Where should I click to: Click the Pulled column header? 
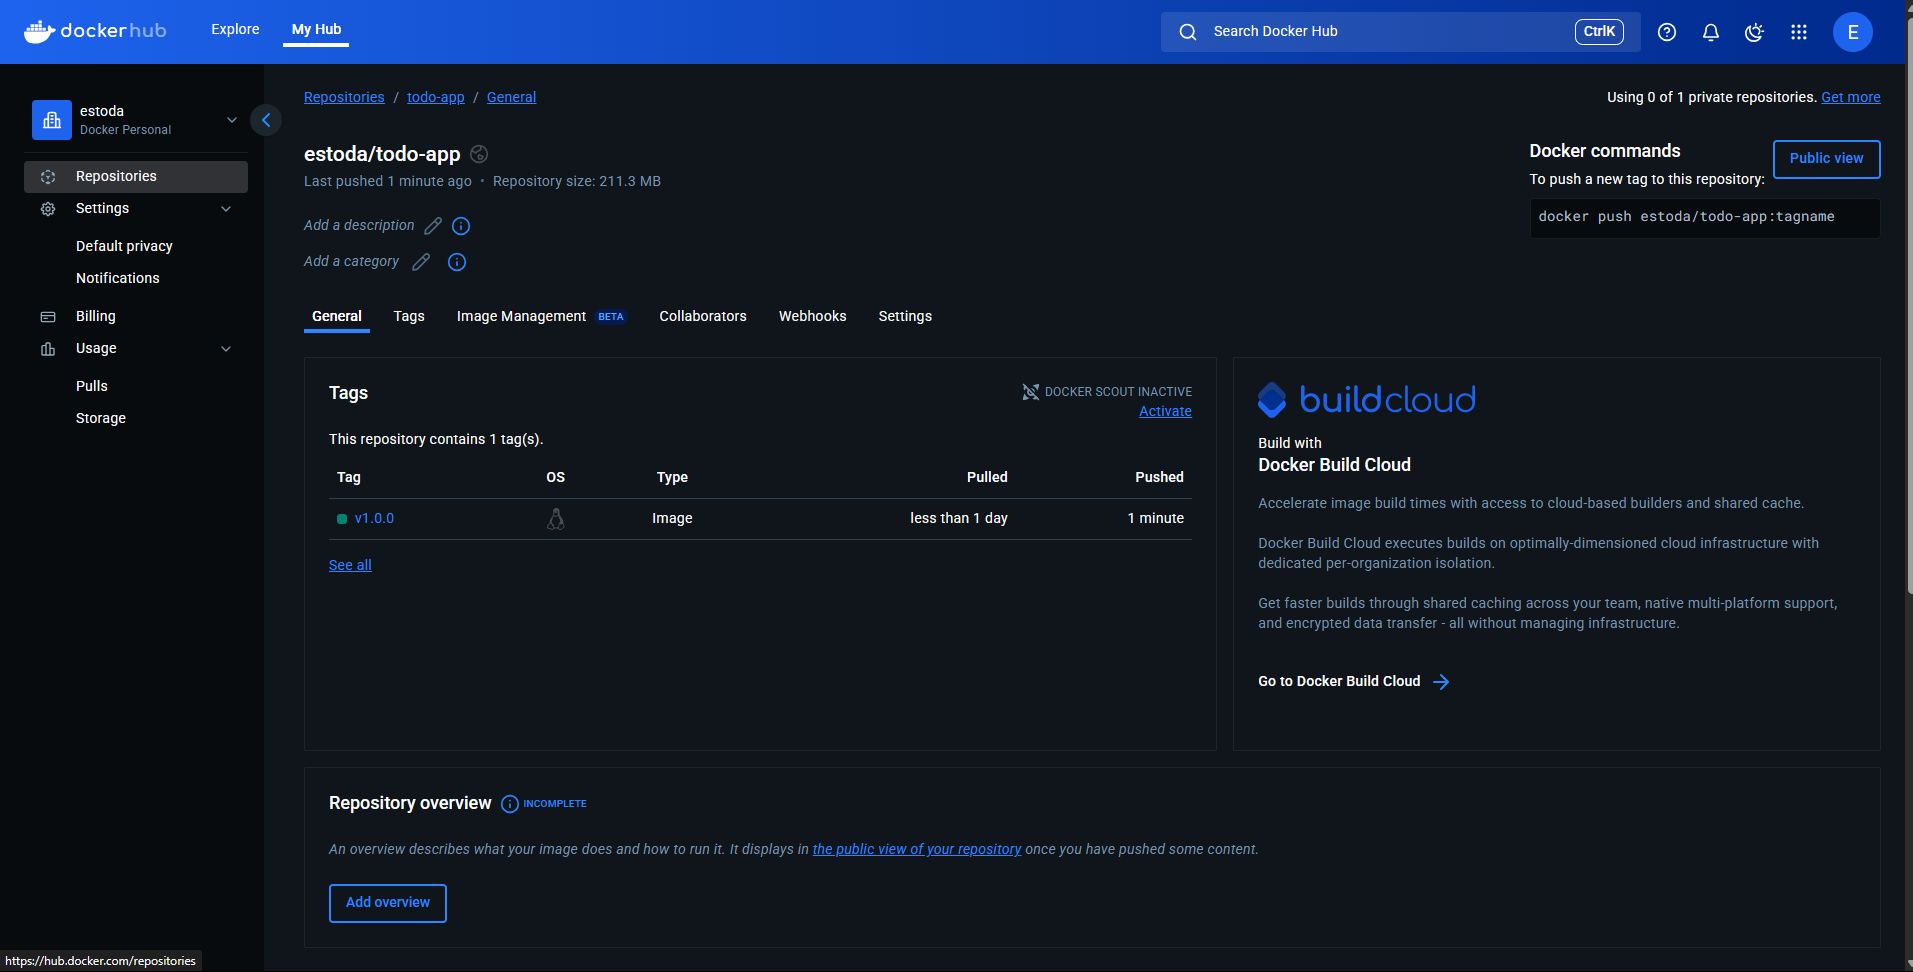(987, 477)
